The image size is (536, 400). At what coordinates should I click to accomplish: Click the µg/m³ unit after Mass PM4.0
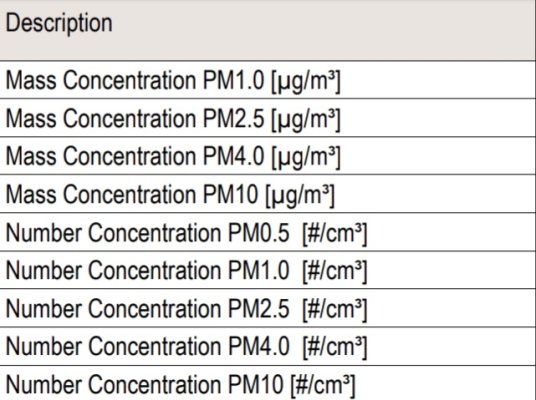306,158
